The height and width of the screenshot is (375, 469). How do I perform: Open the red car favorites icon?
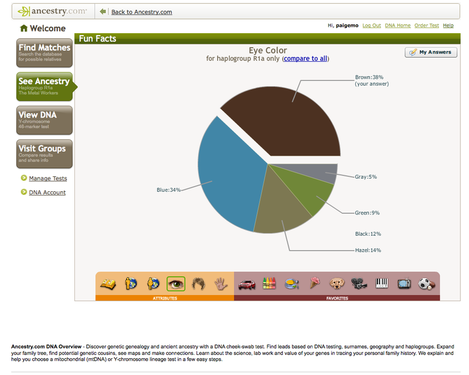(247, 284)
